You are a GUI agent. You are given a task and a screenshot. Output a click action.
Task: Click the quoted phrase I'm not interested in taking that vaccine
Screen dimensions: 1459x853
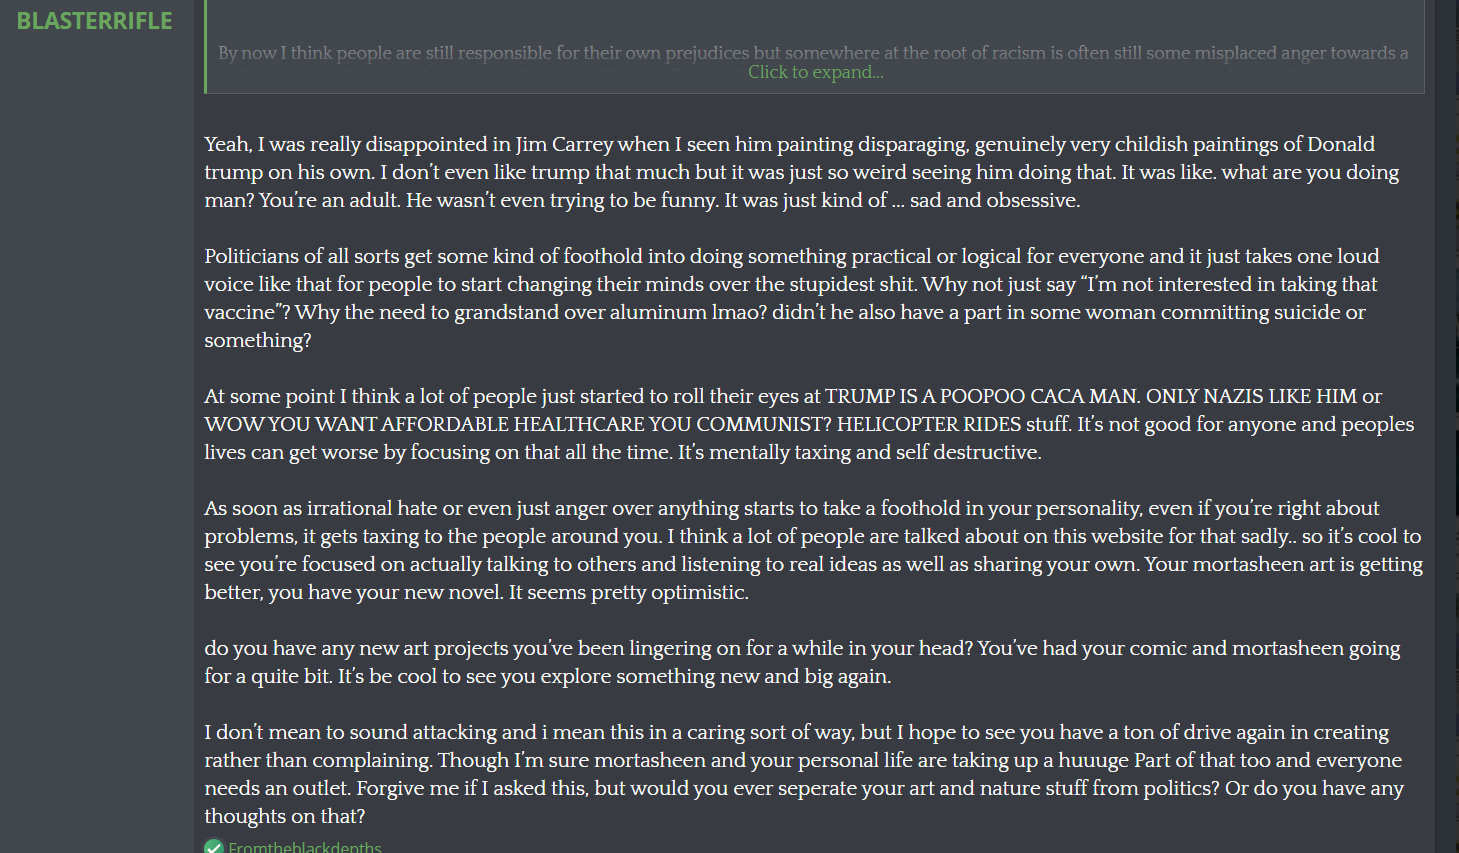pos(791,298)
